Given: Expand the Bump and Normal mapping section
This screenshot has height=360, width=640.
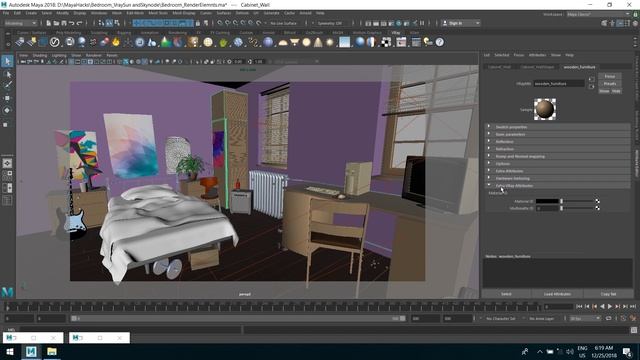Looking at the screenshot, I should (x=557, y=156).
